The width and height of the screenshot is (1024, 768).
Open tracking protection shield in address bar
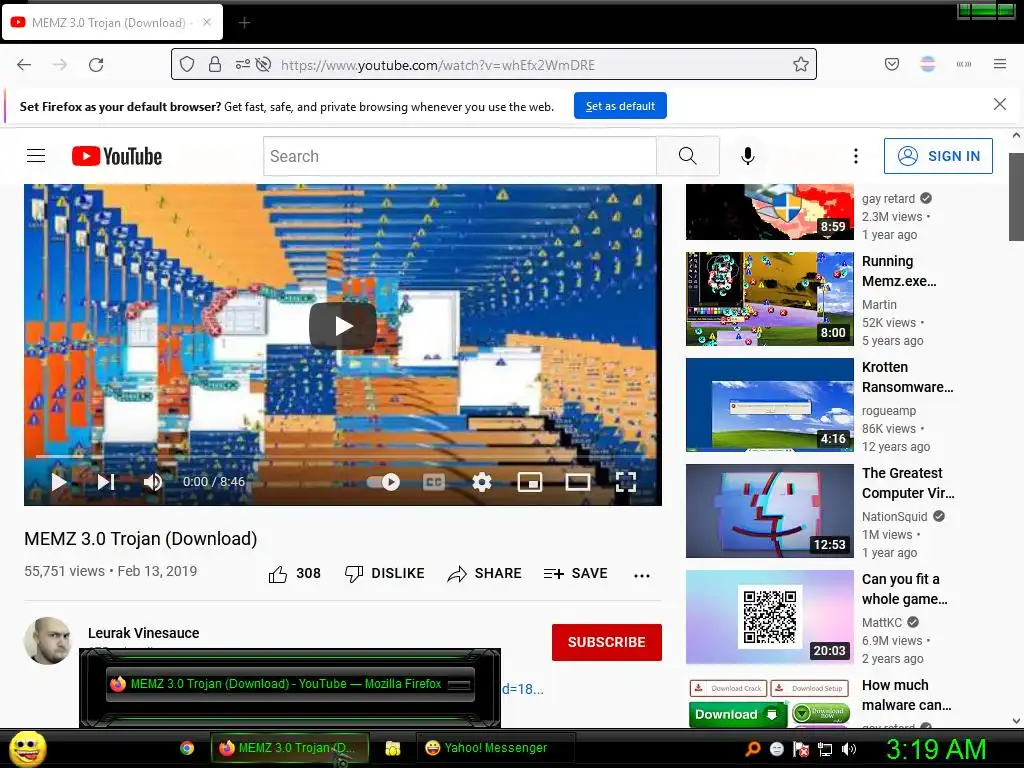tap(187, 64)
